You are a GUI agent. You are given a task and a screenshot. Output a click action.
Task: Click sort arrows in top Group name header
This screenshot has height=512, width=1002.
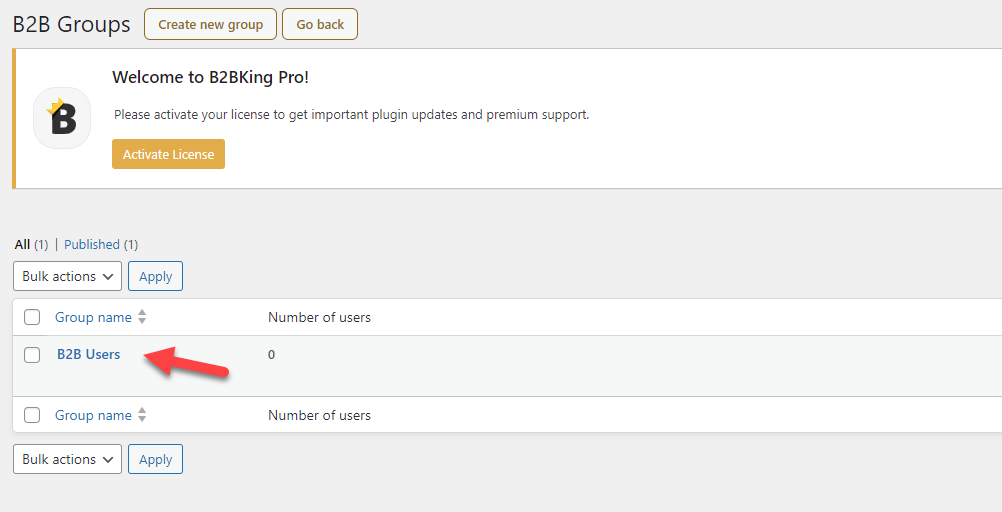pyautogui.click(x=142, y=316)
